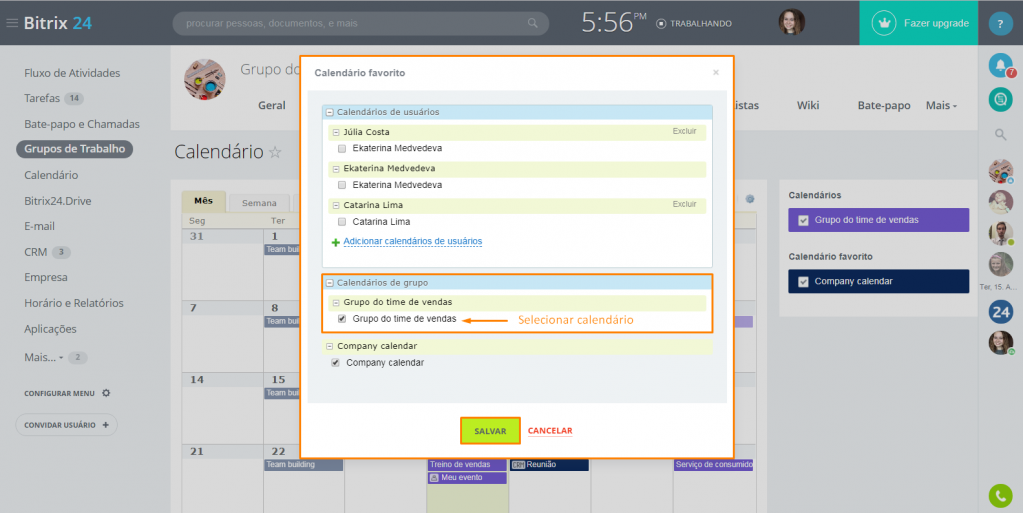The image size is (1023, 513).
Task: Click the CONVIDAR USUÁRIO button
Action: (67, 425)
